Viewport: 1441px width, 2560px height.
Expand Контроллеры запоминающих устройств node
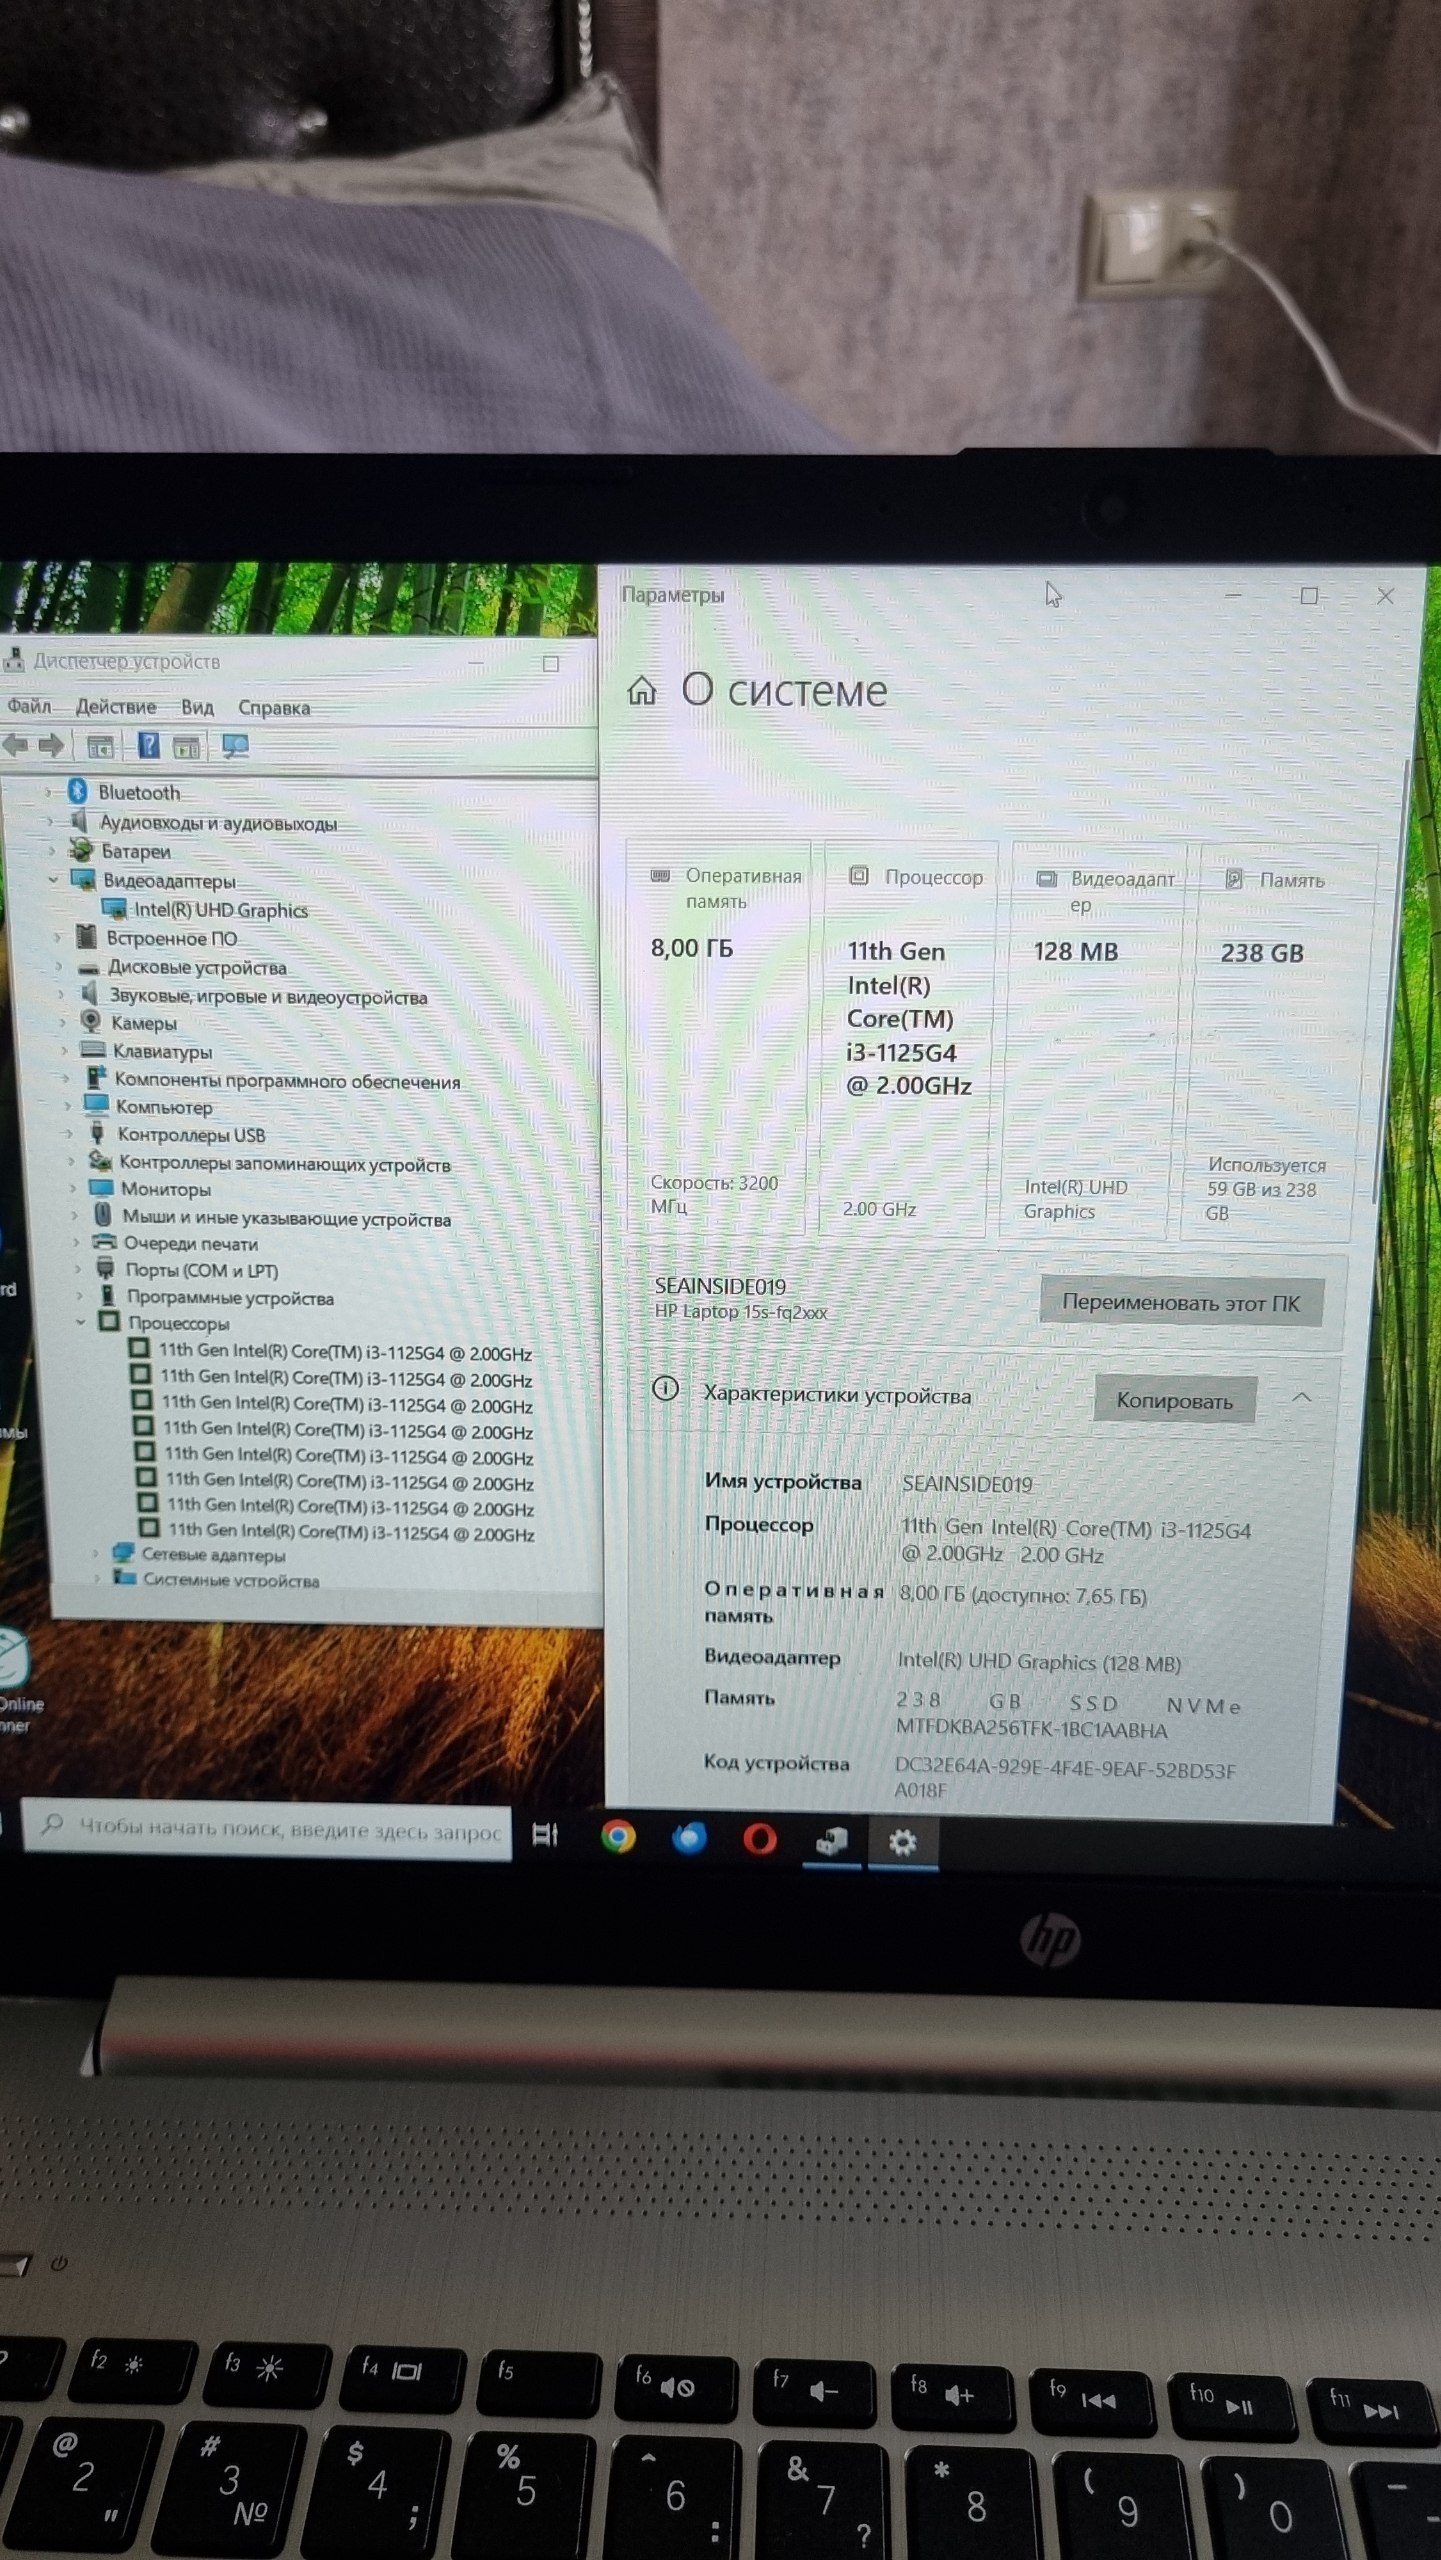pos(71,1162)
